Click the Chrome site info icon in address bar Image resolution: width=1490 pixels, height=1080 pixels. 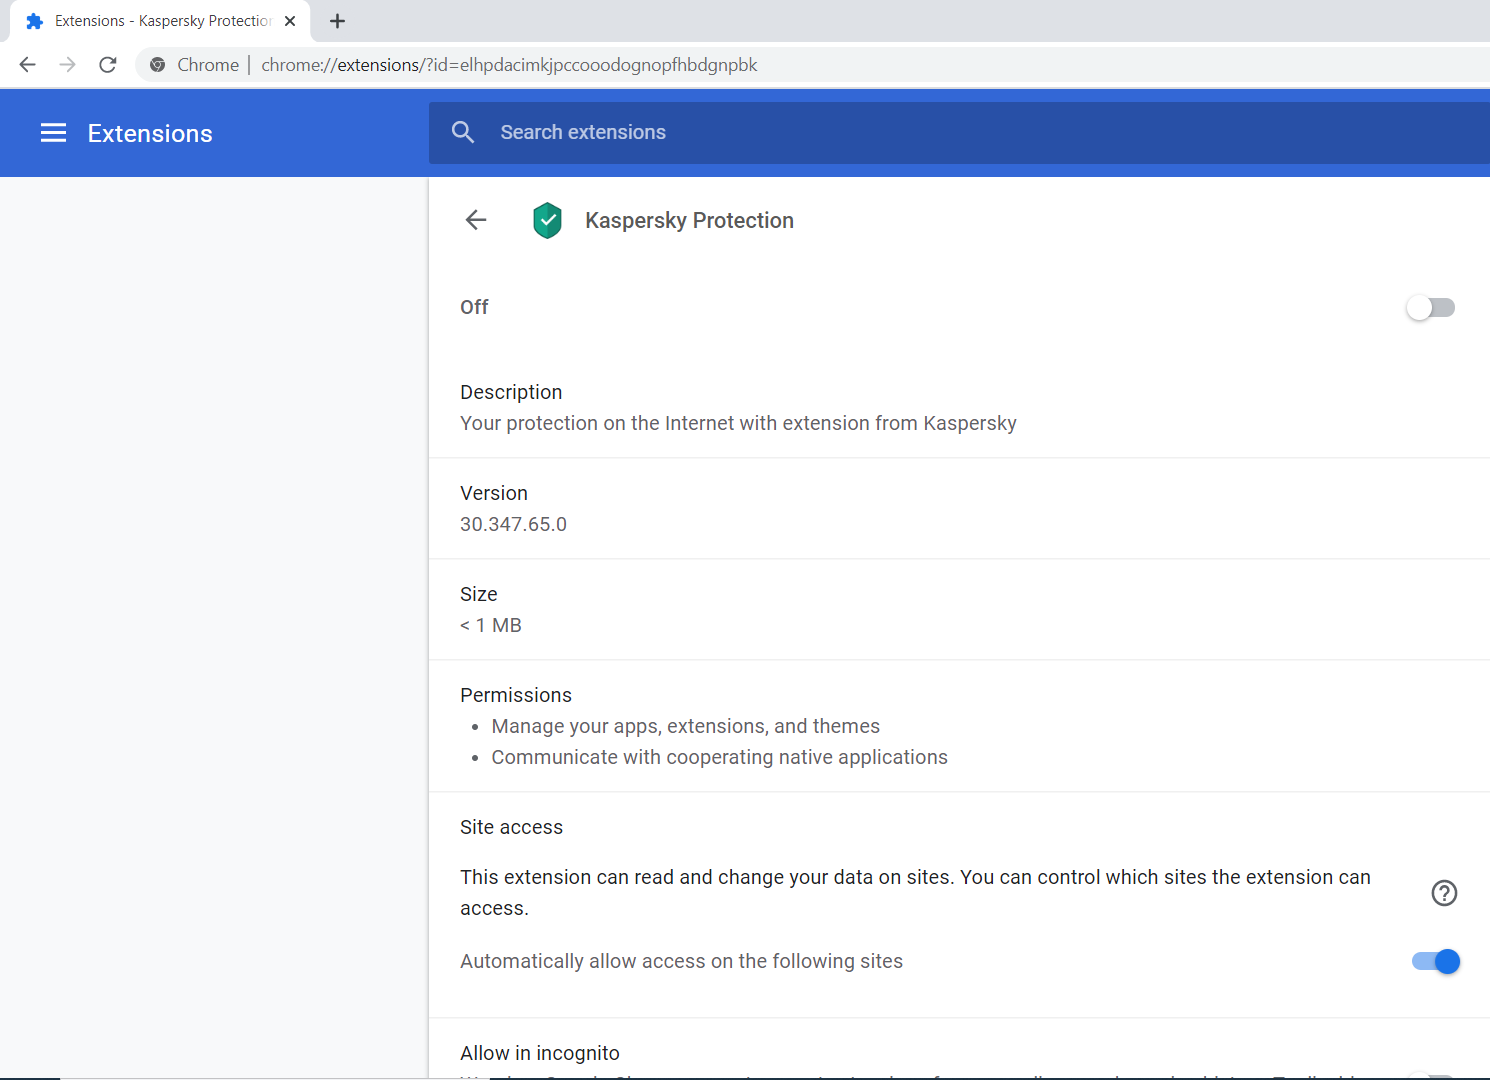point(157,65)
